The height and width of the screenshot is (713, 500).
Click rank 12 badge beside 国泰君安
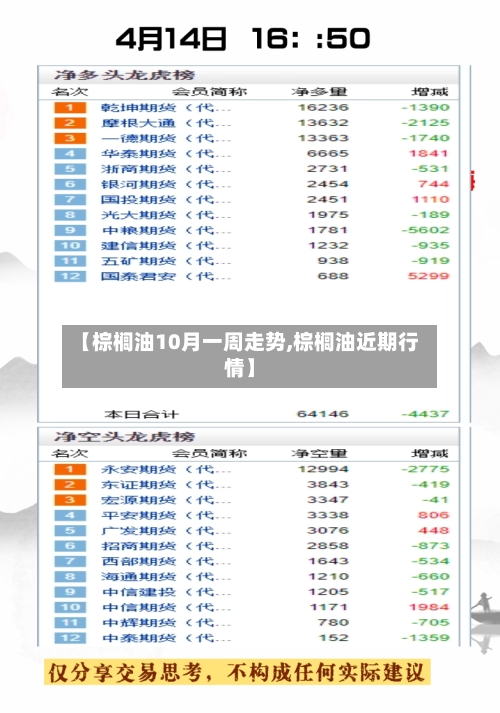[70, 276]
